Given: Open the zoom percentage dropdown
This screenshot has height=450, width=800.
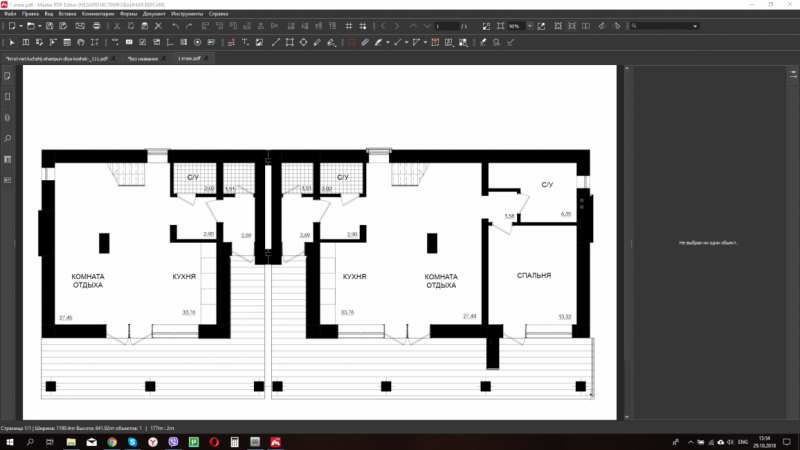Looking at the screenshot, I should tap(530, 26).
